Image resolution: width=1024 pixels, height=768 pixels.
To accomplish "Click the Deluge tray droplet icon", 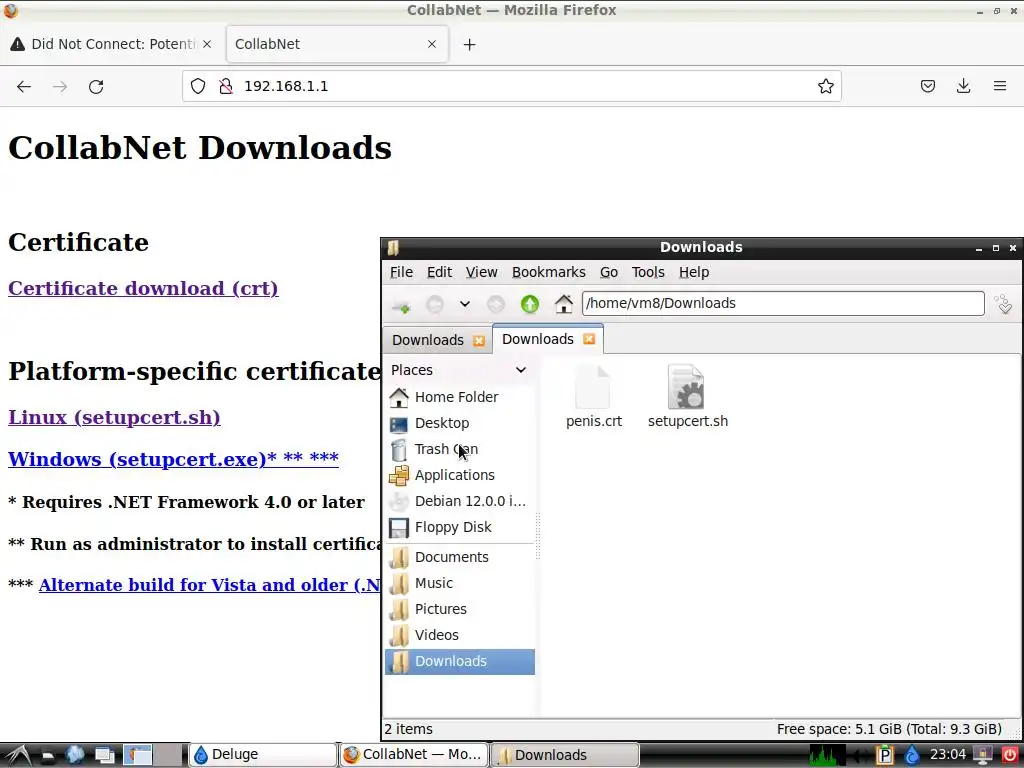I will 912,755.
